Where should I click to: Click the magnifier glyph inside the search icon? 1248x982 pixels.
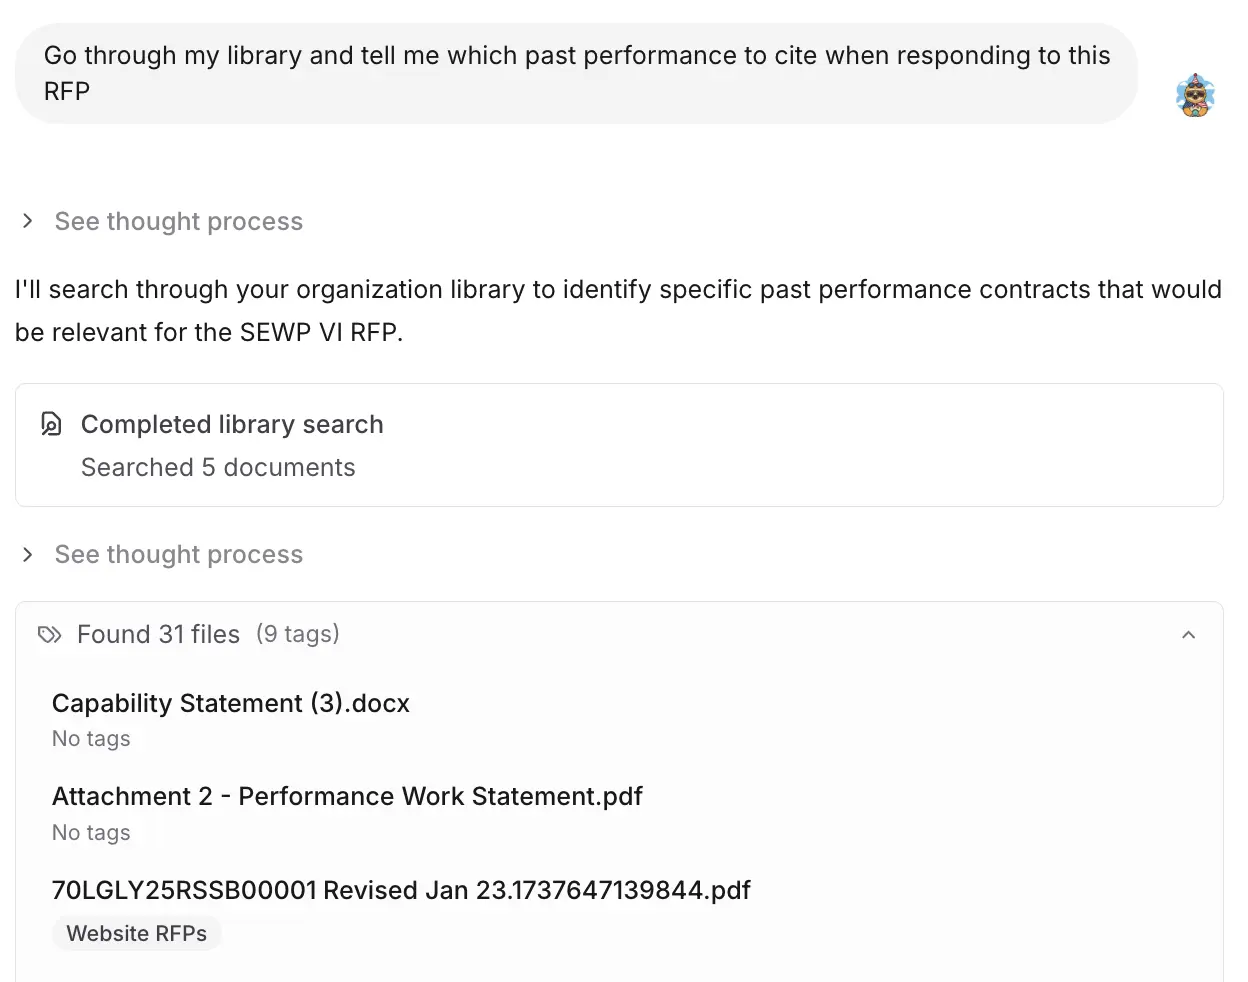tap(51, 424)
